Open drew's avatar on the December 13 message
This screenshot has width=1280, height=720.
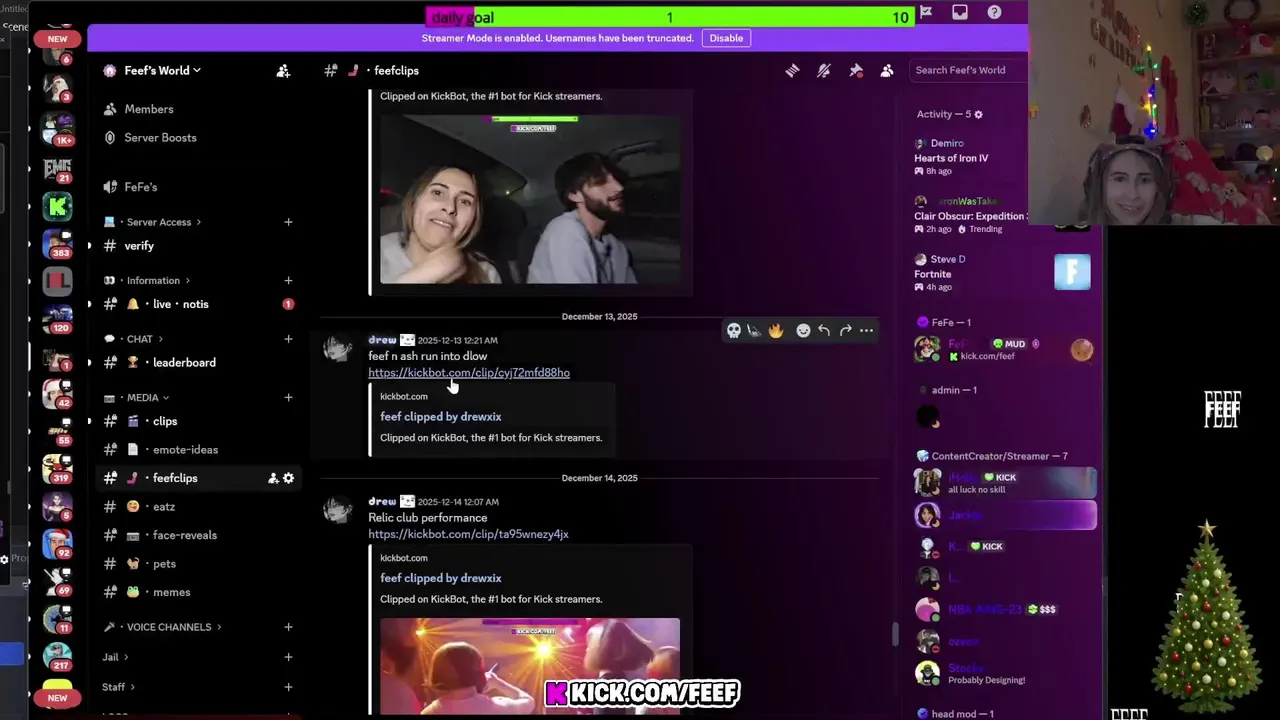coord(338,348)
